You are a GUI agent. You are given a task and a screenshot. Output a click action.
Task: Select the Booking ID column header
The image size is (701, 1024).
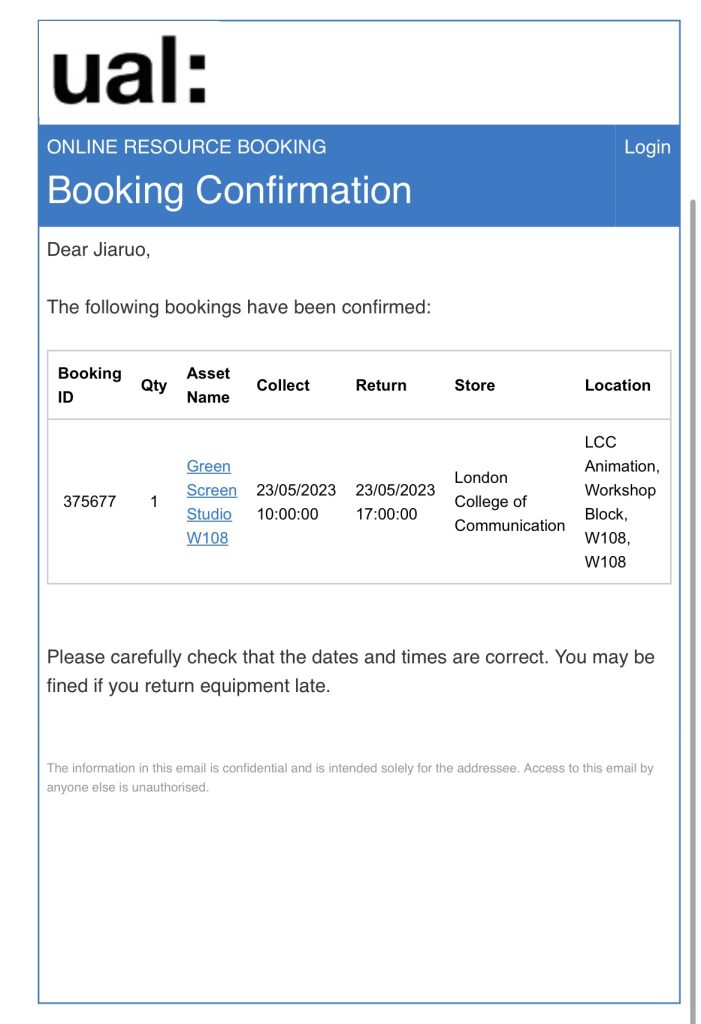coord(90,385)
